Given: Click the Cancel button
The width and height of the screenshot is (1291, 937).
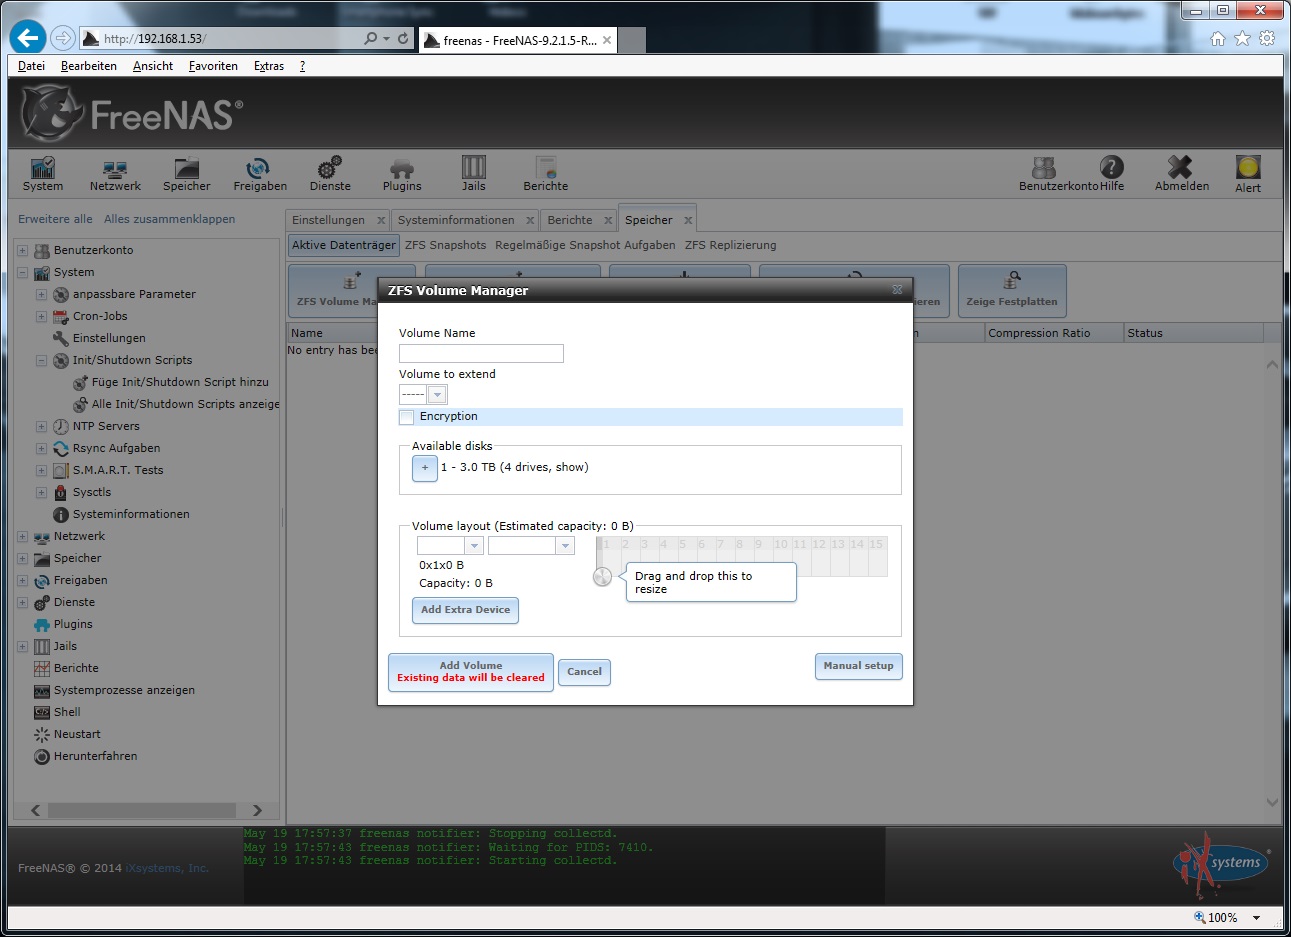Looking at the screenshot, I should (584, 672).
